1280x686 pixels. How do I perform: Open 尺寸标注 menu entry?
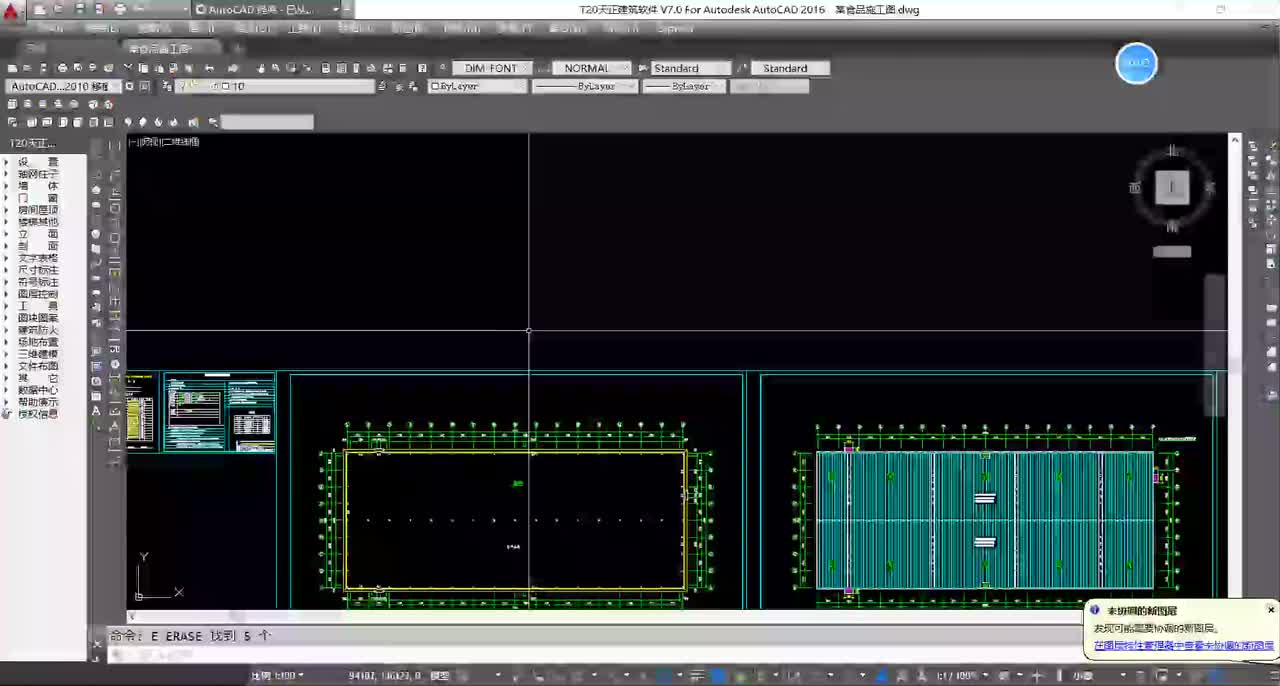click(38, 270)
